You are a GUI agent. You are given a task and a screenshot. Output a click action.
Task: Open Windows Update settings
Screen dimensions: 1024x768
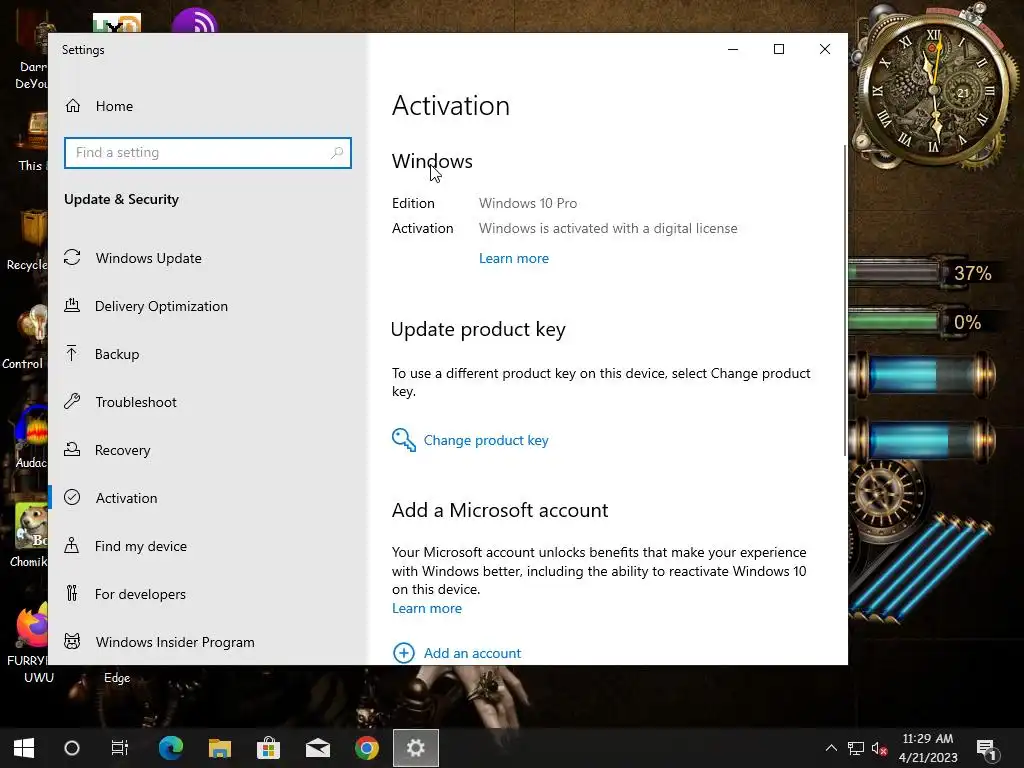(148, 258)
